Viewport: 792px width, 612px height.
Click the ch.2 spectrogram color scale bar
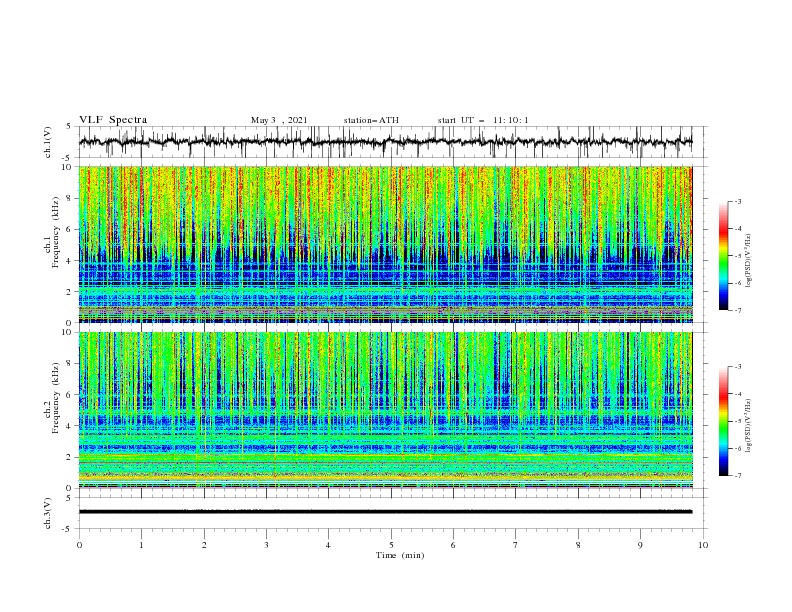click(x=723, y=421)
